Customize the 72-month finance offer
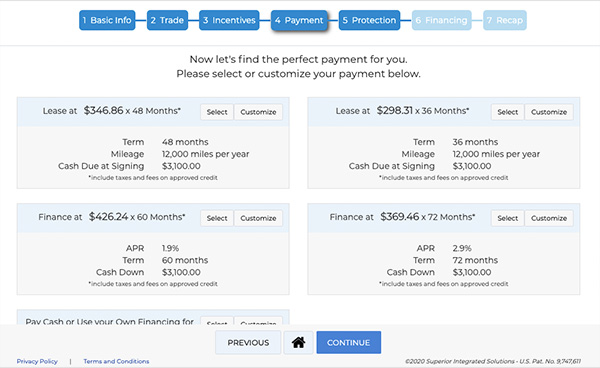This screenshot has width=600, height=368. click(x=549, y=218)
